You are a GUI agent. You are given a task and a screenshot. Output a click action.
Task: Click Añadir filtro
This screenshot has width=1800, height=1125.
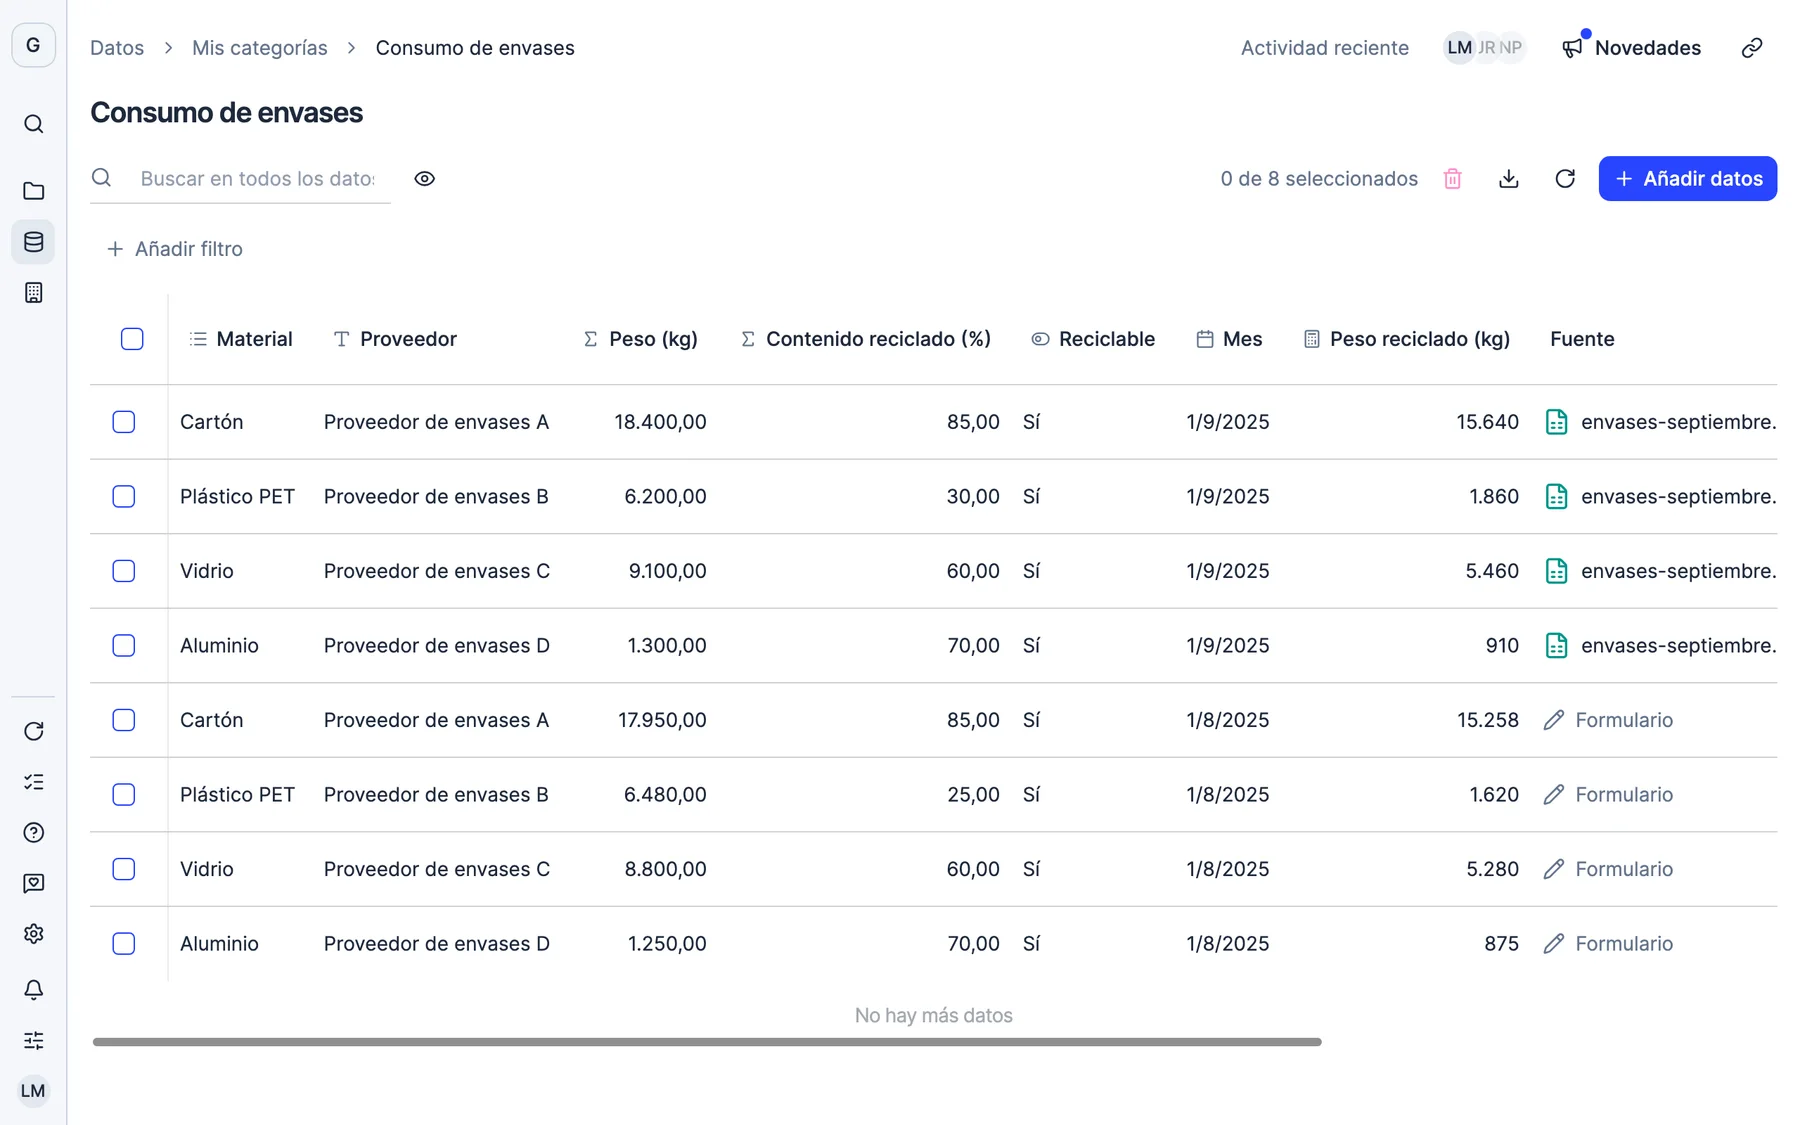point(175,249)
